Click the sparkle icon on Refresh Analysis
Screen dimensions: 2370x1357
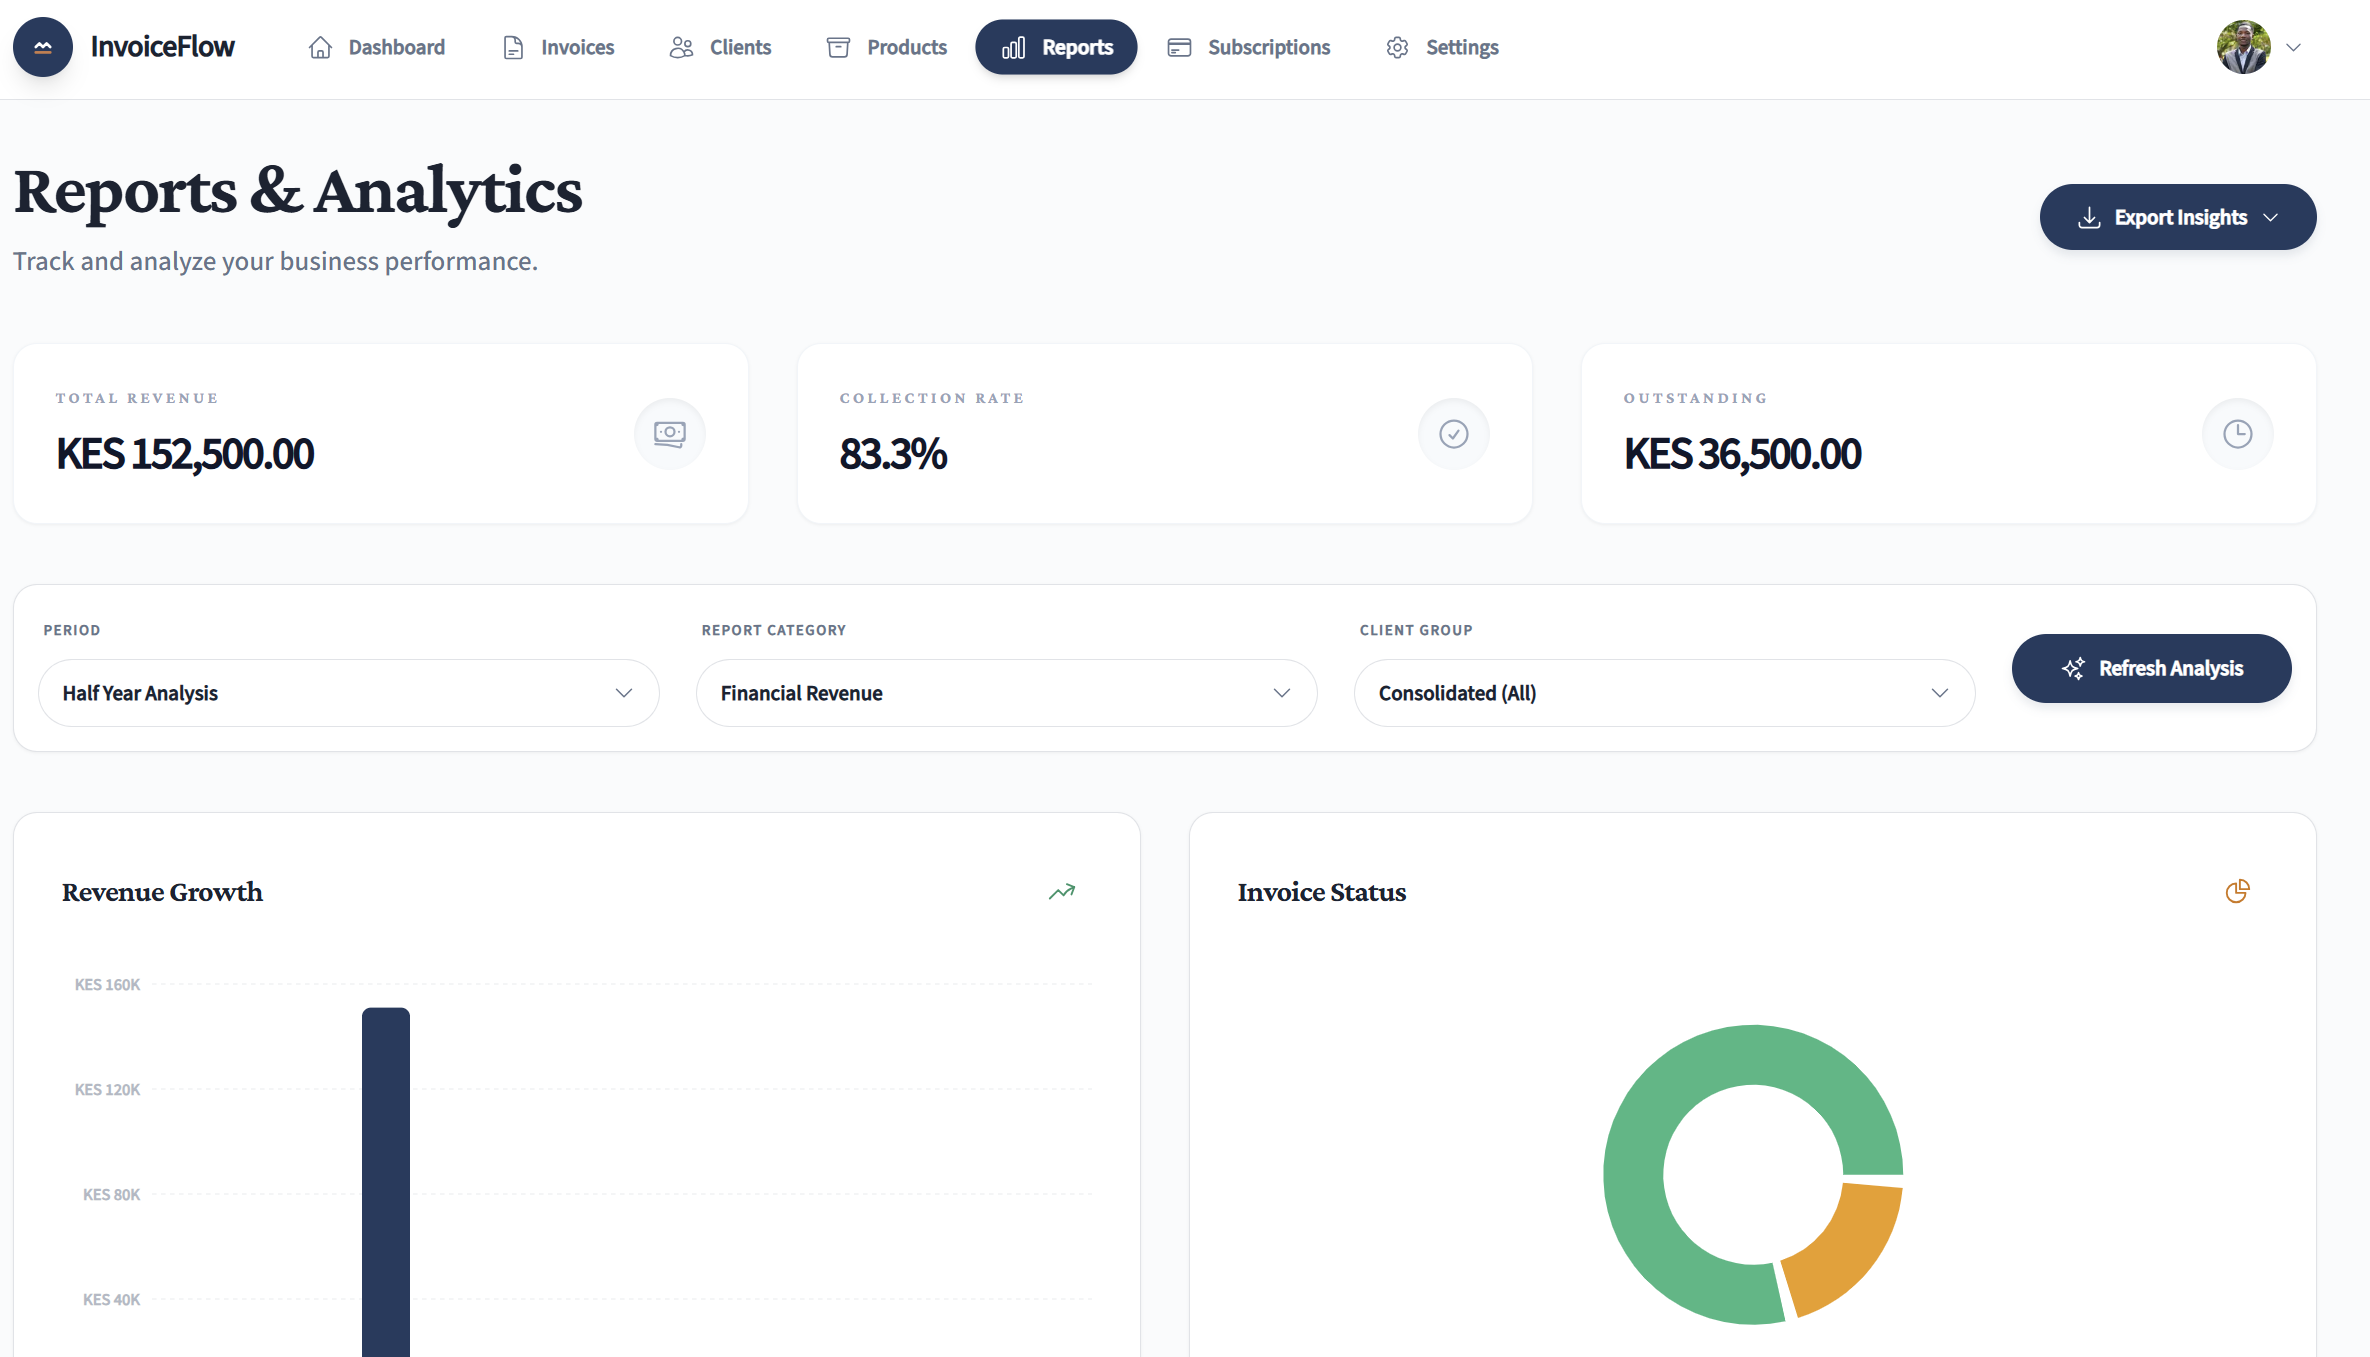tap(2073, 668)
